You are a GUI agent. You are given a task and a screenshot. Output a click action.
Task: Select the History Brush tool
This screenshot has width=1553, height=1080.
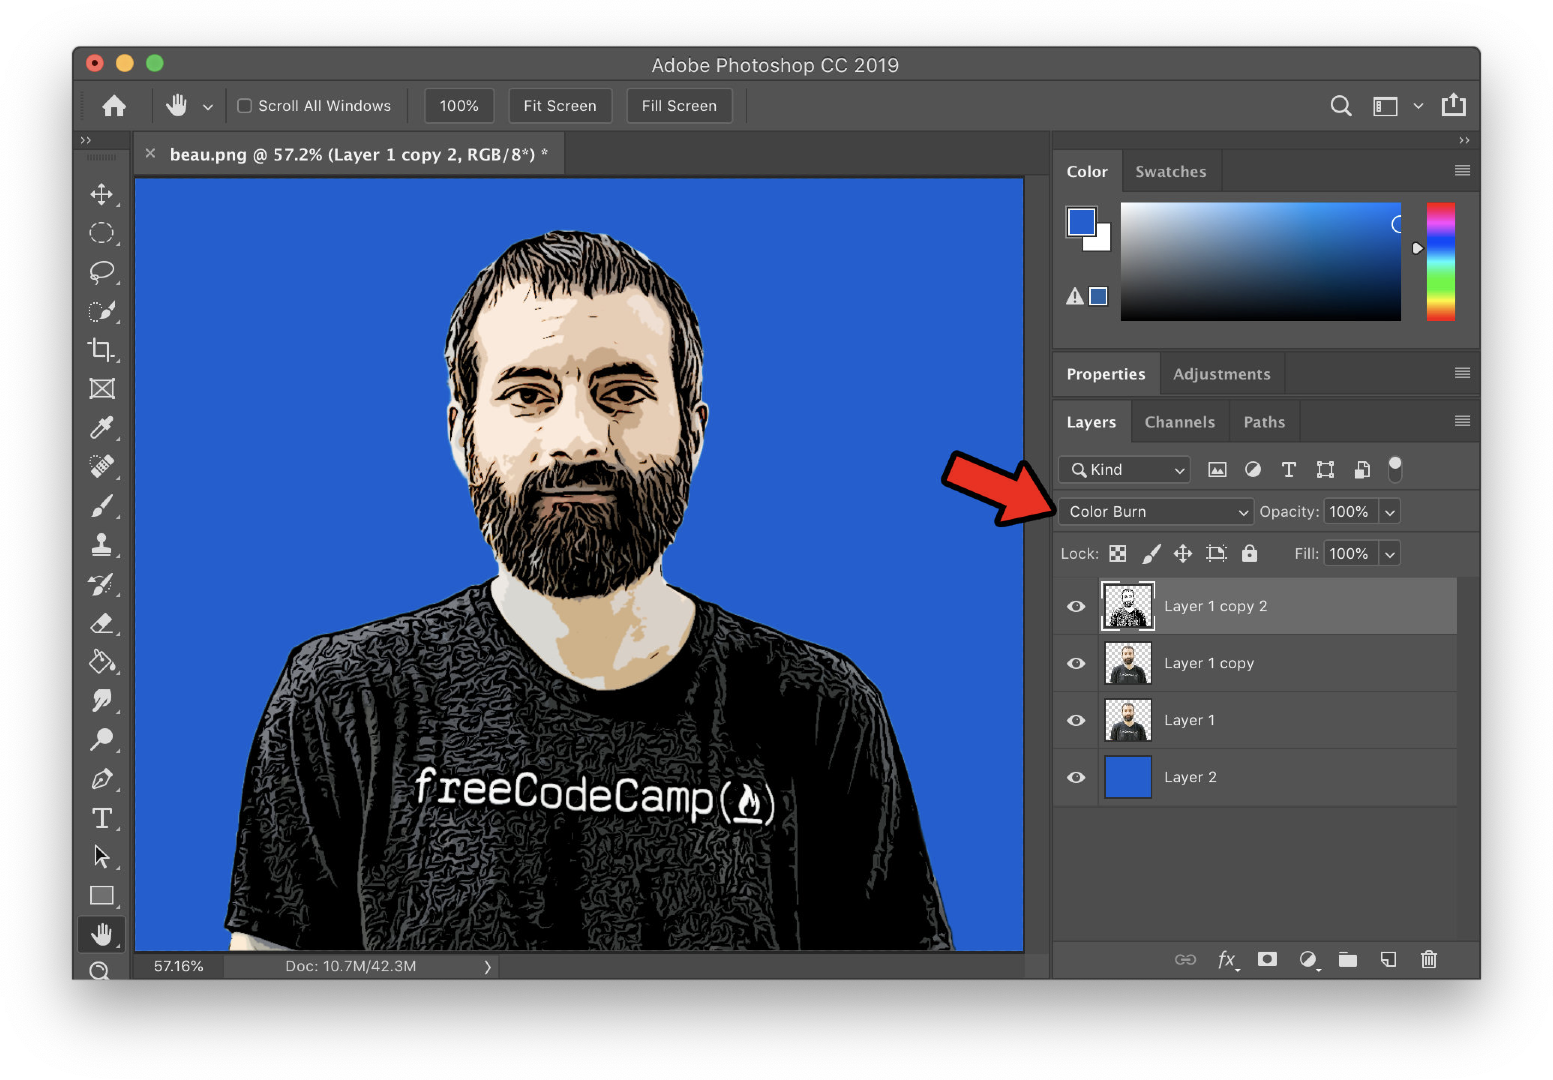[x=101, y=584]
